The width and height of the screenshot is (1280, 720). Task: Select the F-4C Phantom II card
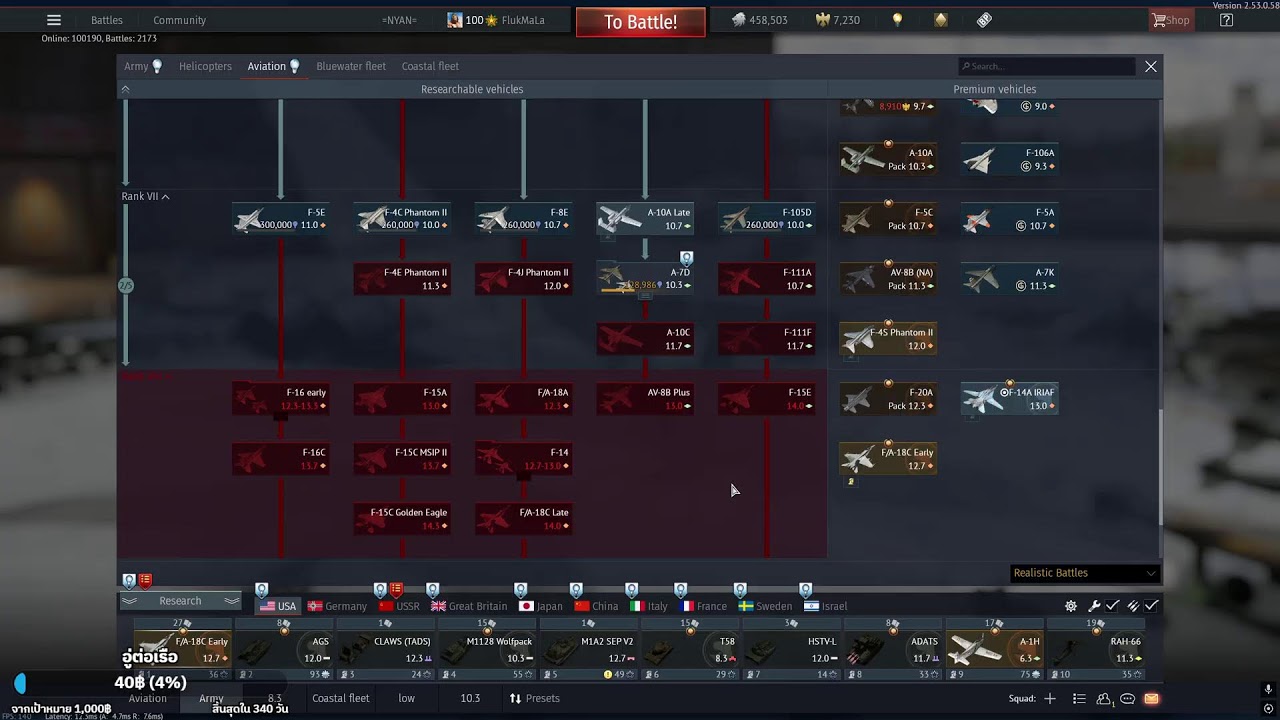402,219
